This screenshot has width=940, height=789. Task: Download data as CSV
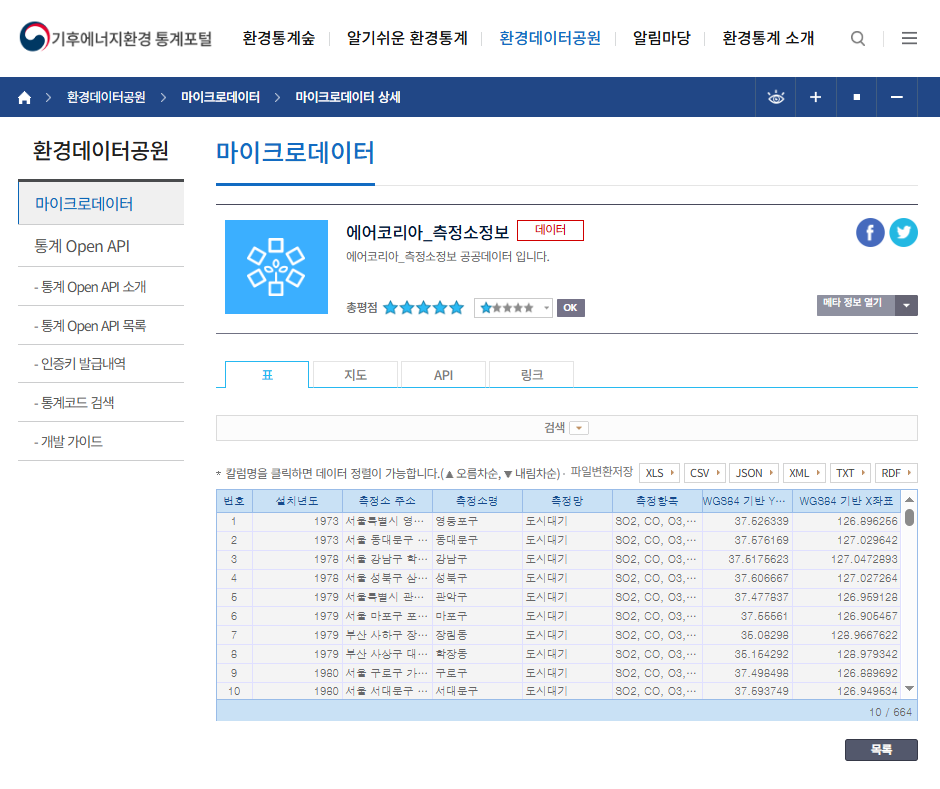click(705, 473)
